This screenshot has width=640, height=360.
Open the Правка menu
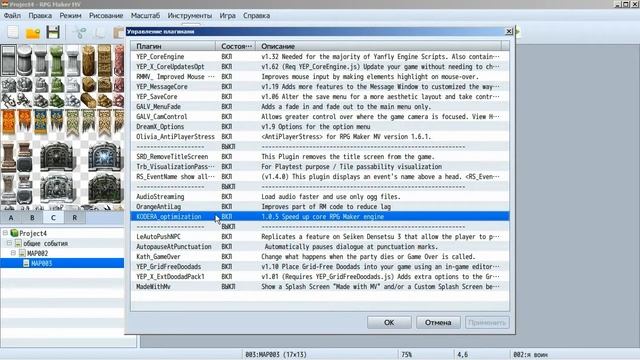(40, 16)
